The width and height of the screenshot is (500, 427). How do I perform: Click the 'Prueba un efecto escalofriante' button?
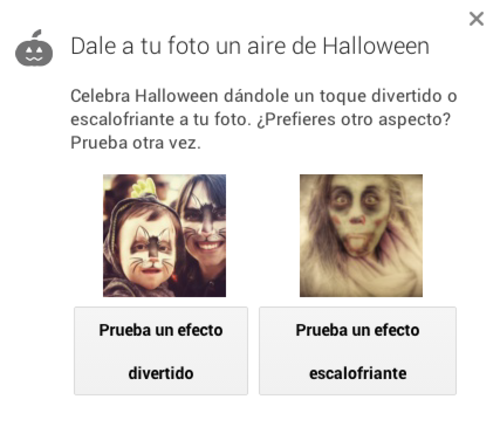358,351
